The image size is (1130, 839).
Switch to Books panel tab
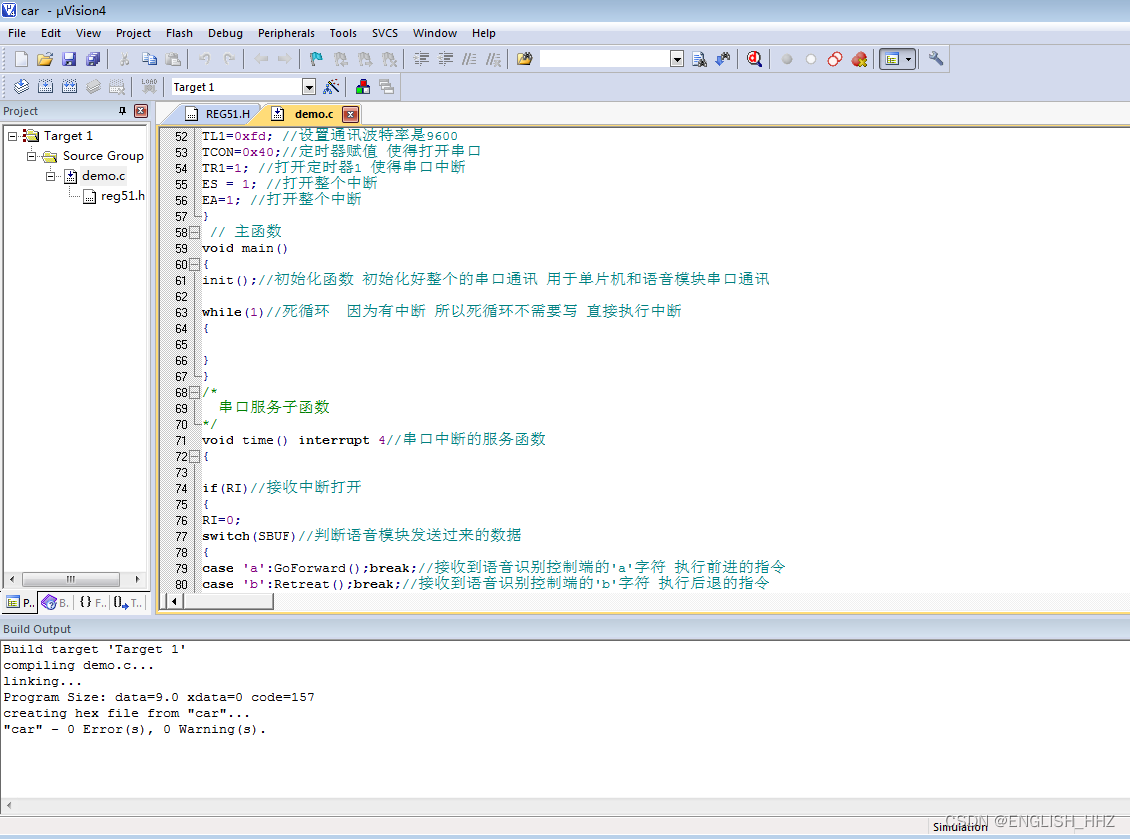coord(55,603)
